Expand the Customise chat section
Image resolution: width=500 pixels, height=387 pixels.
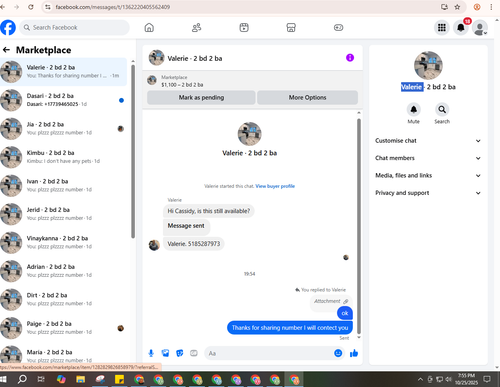428,141
